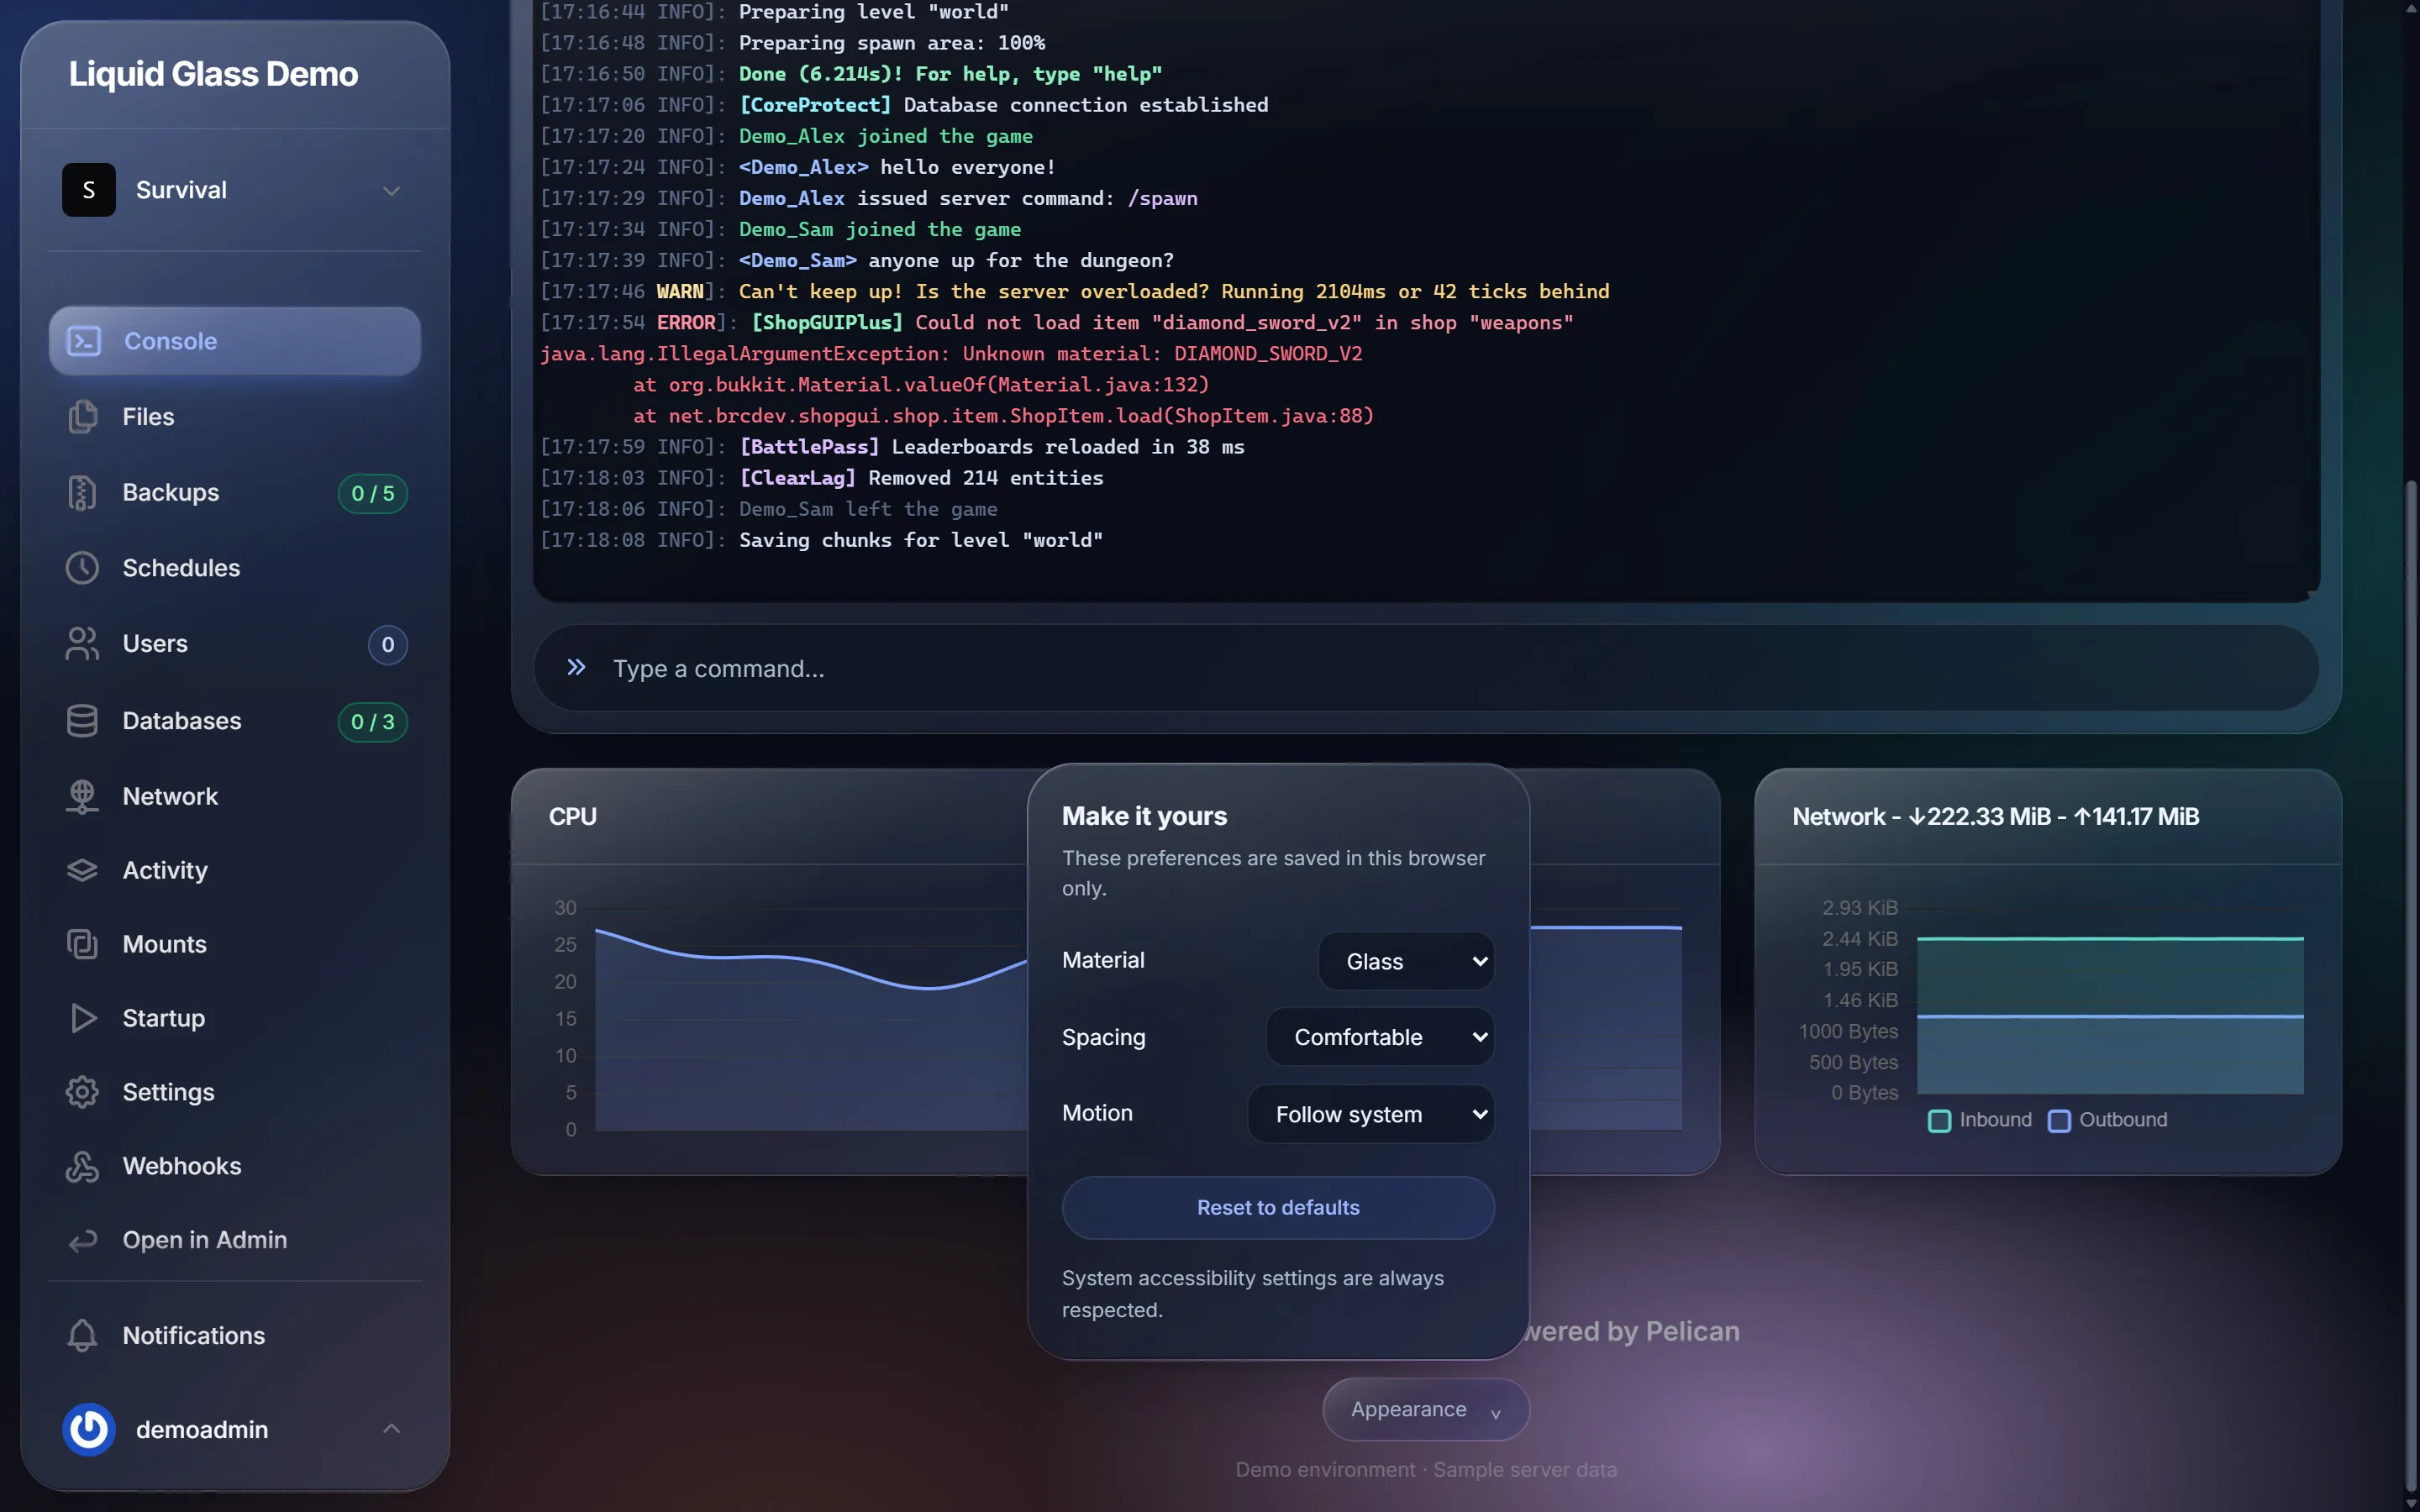This screenshot has width=2420, height=1512.
Task: Click the Liquid Glass Demo title
Action: pyautogui.click(x=213, y=74)
